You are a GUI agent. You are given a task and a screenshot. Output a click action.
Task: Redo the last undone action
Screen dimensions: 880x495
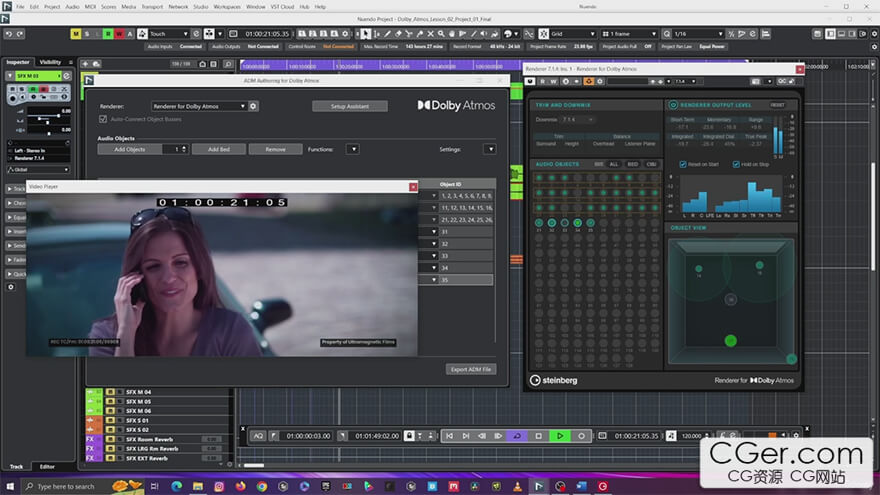20,34
